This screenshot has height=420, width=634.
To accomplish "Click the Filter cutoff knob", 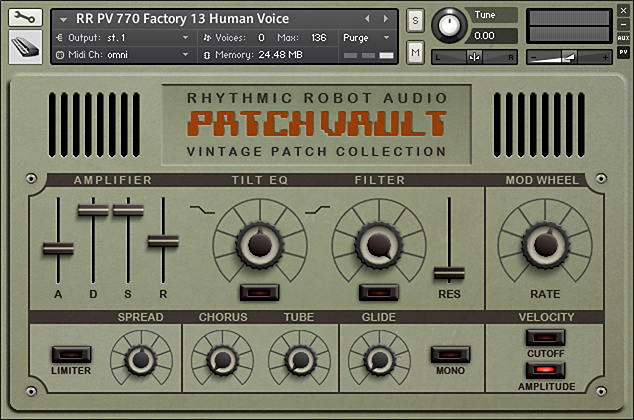I will pyautogui.click(x=379, y=244).
